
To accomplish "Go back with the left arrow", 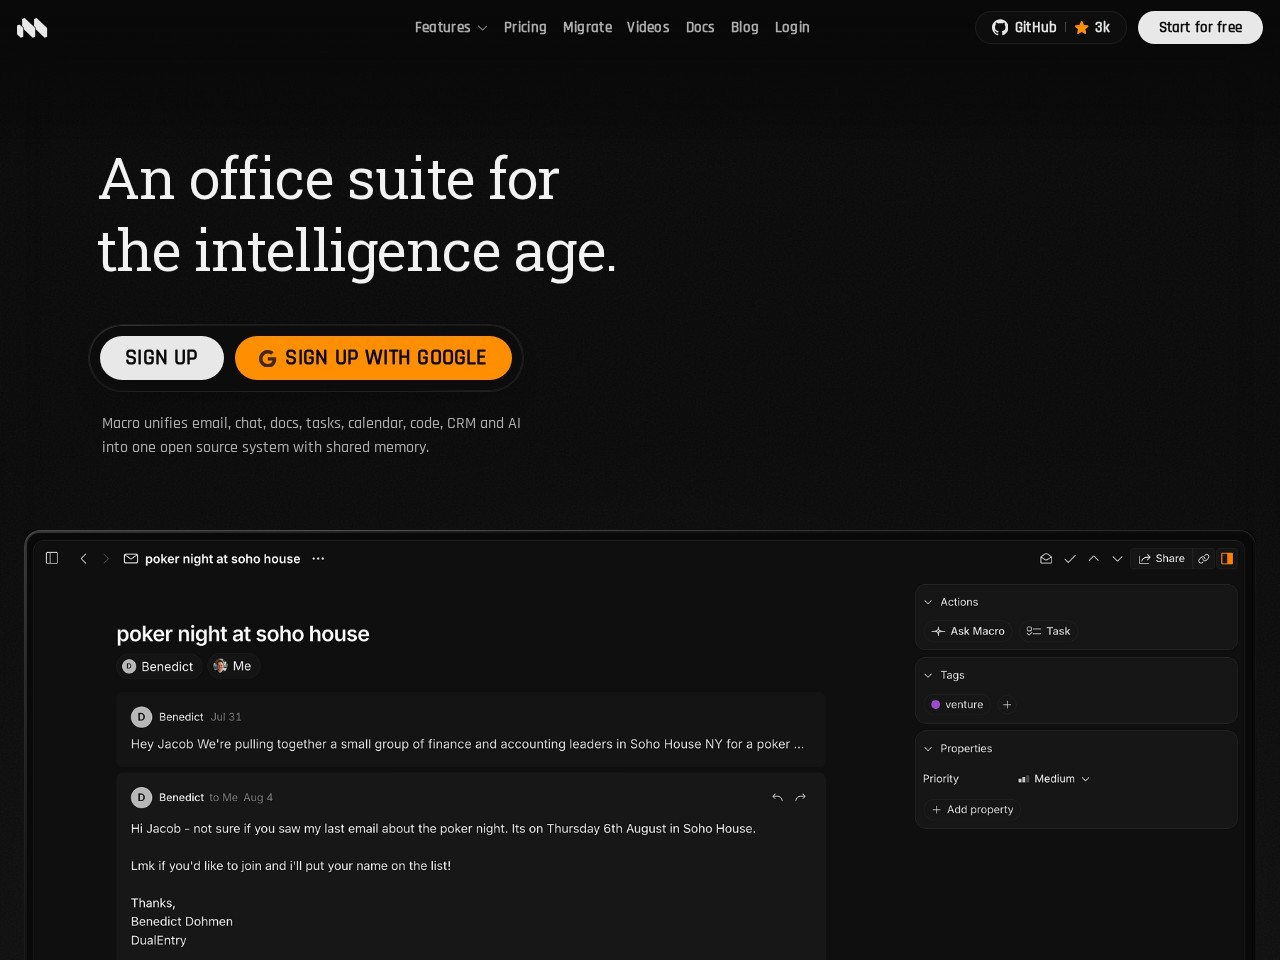I will (x=83, y=559).
